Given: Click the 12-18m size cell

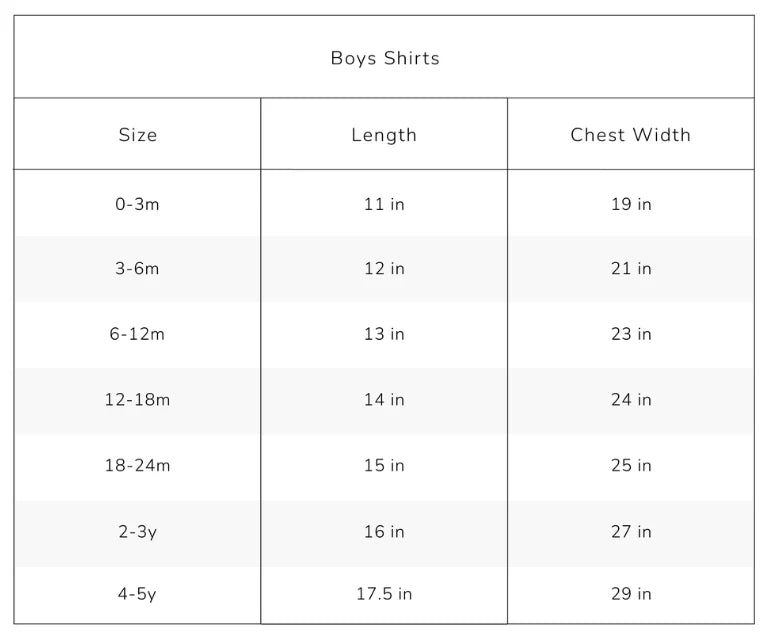Looking at the screenshot, I should tap(137, 399).
